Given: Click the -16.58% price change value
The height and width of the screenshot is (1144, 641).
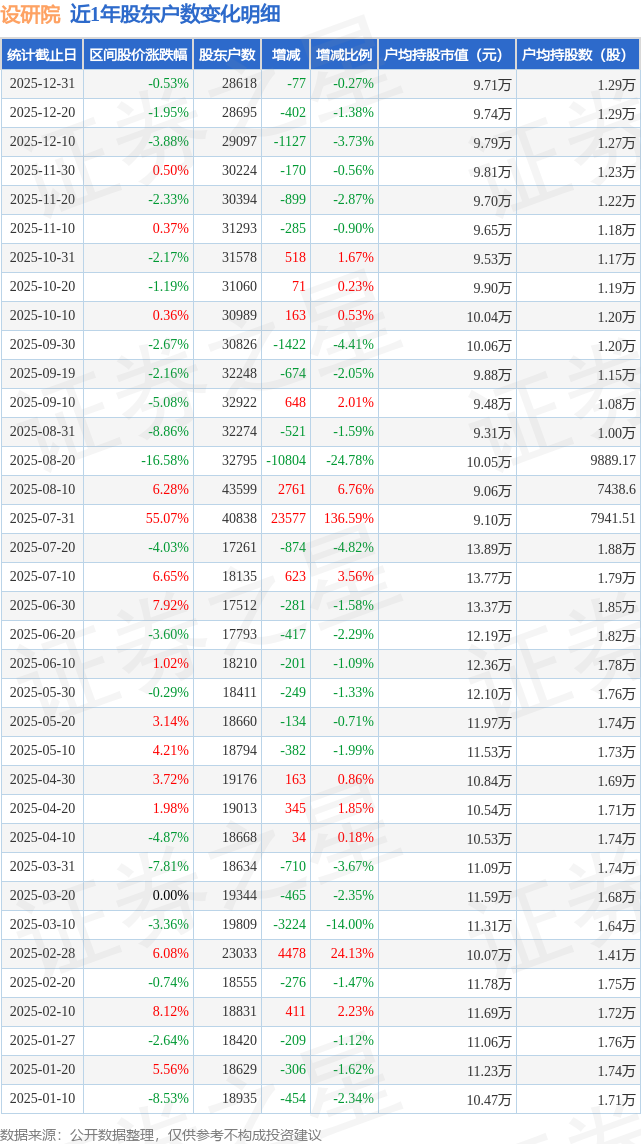Looking at the screenshot, I should [x=165, y=461].
